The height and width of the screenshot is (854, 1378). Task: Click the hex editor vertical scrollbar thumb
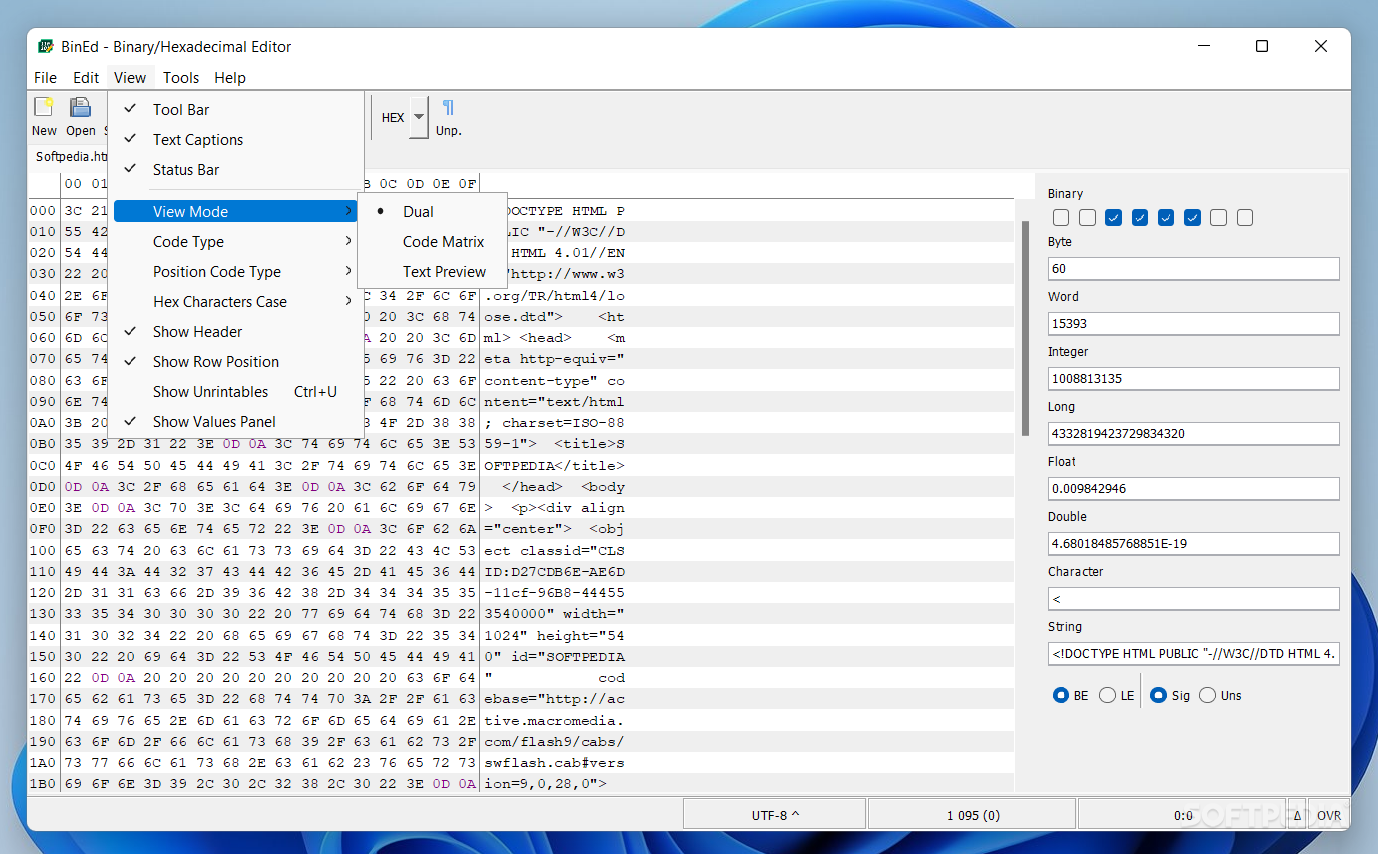(x=1025, y=328)
